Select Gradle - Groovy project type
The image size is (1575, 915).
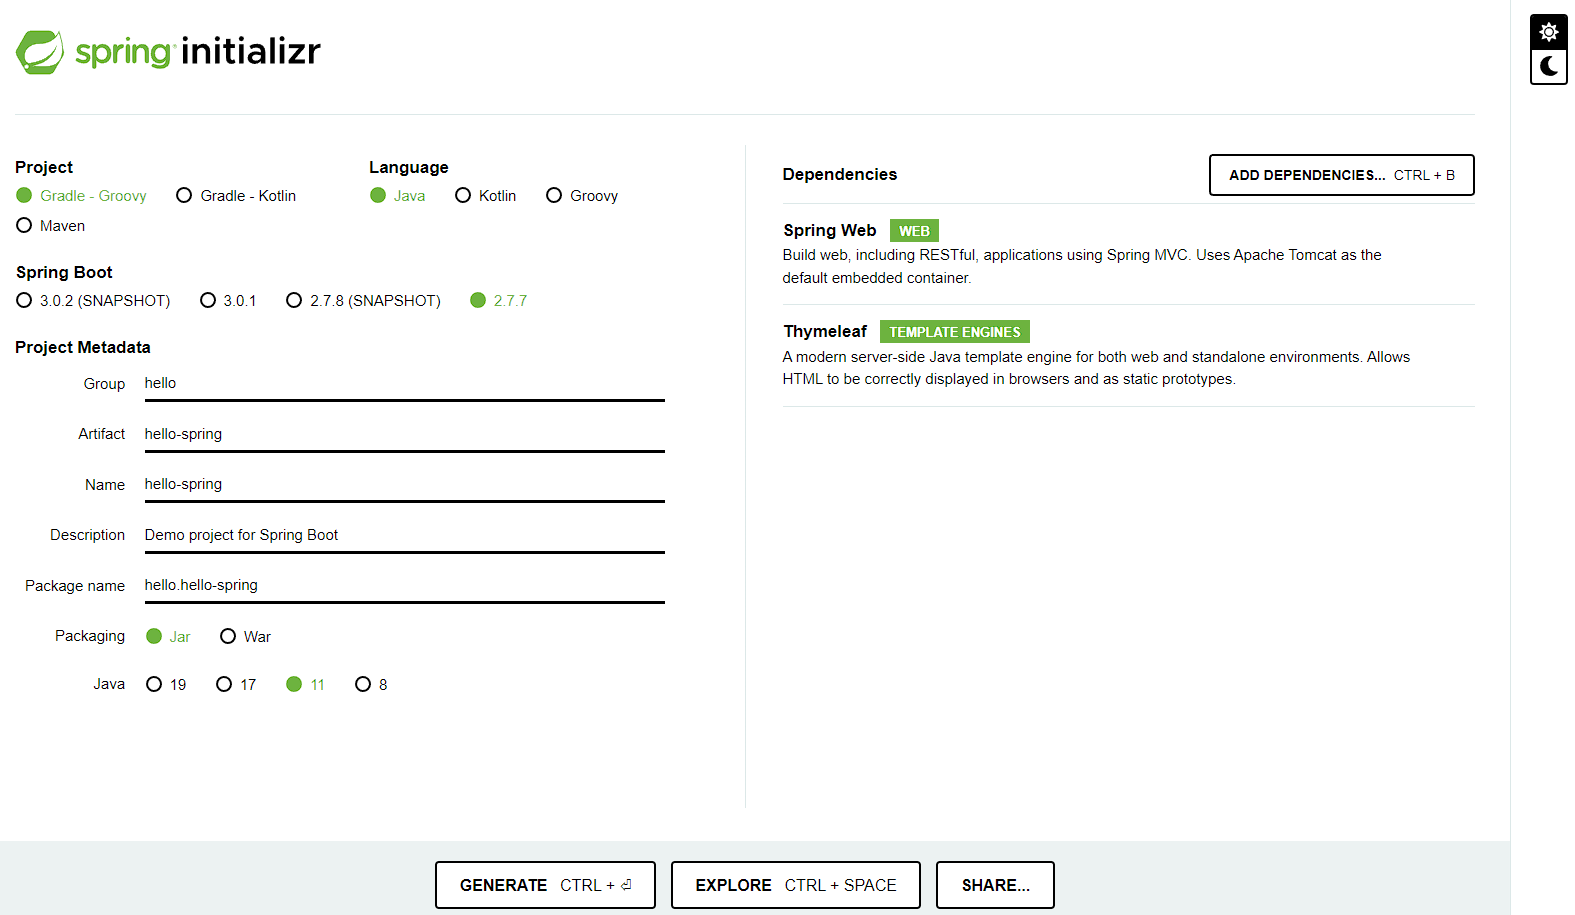pos(82,196)
